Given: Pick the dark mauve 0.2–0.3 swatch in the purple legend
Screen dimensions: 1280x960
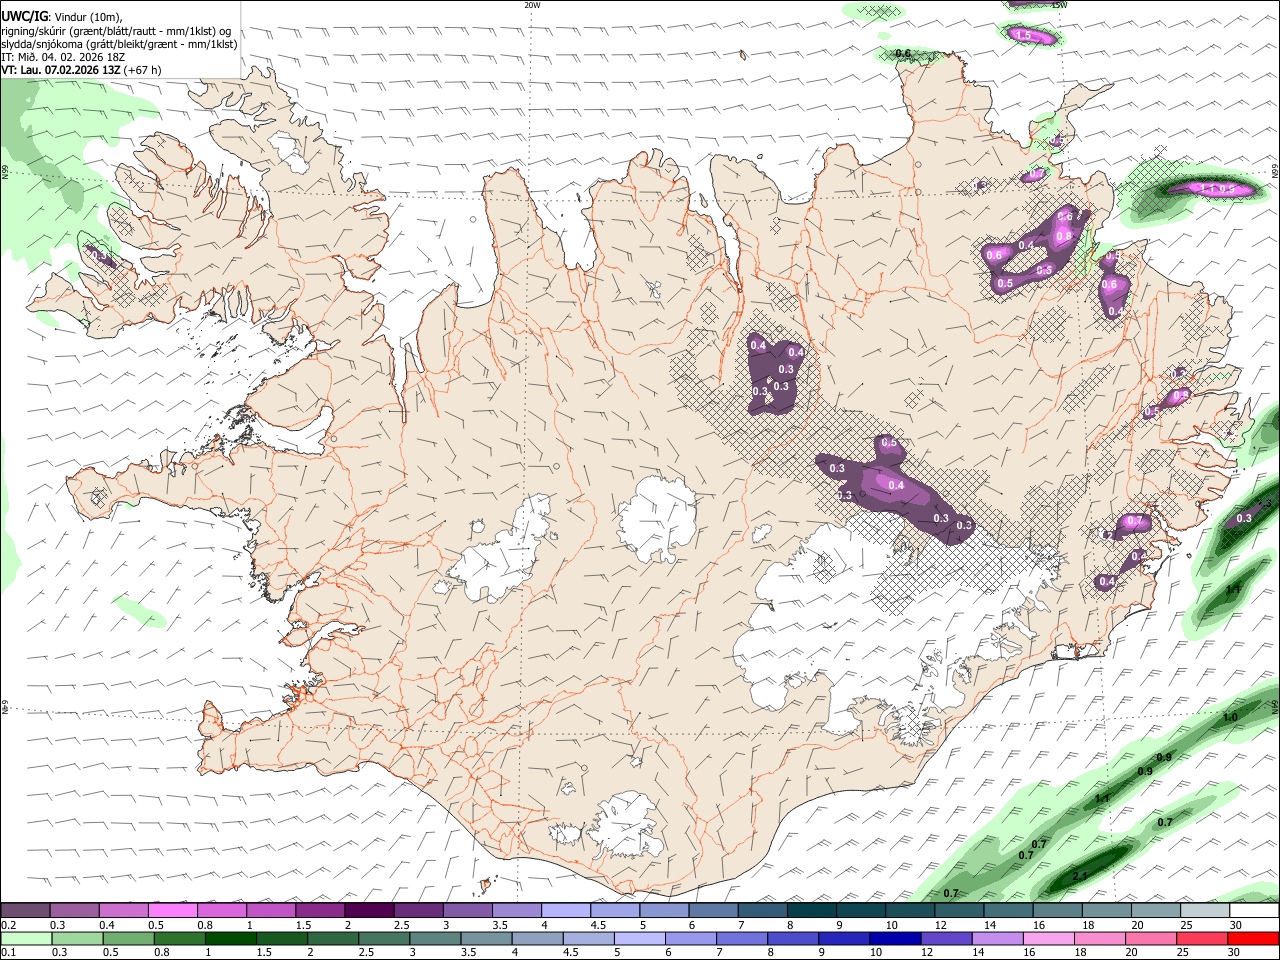Looking at the screenshot, I should 25,911.
